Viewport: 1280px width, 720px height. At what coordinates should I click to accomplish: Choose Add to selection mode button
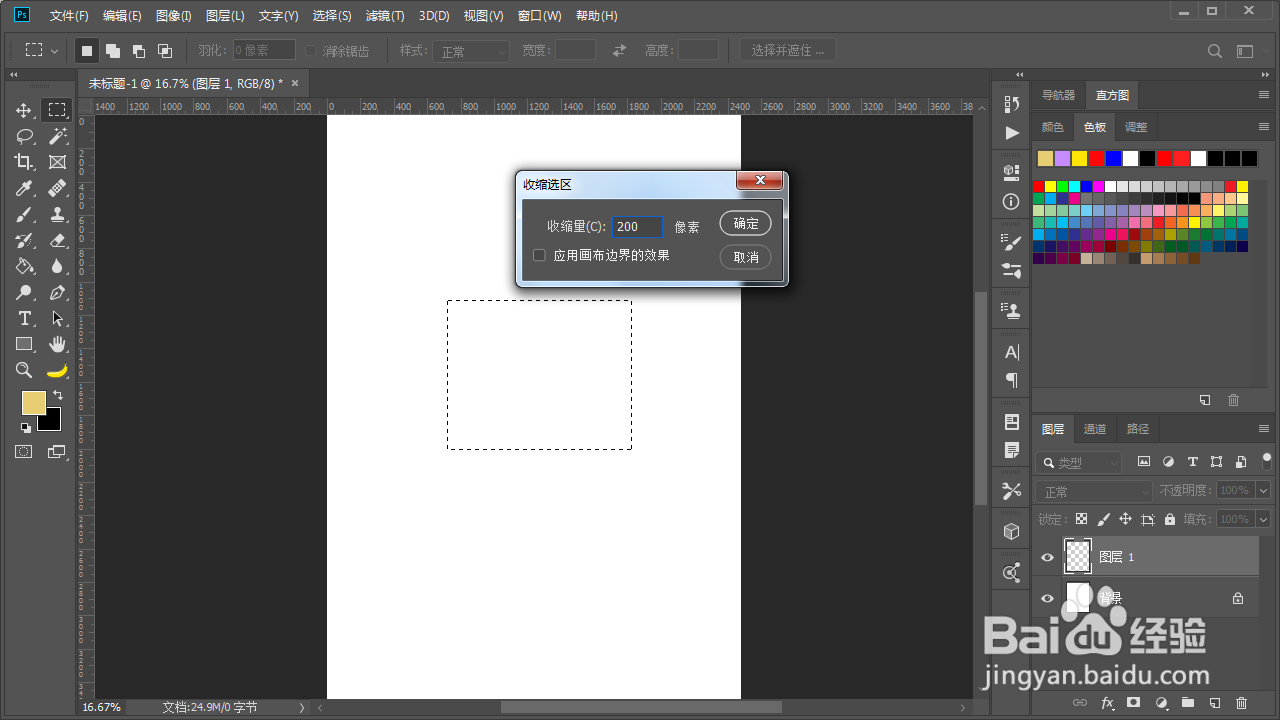(x=113, y=50)
